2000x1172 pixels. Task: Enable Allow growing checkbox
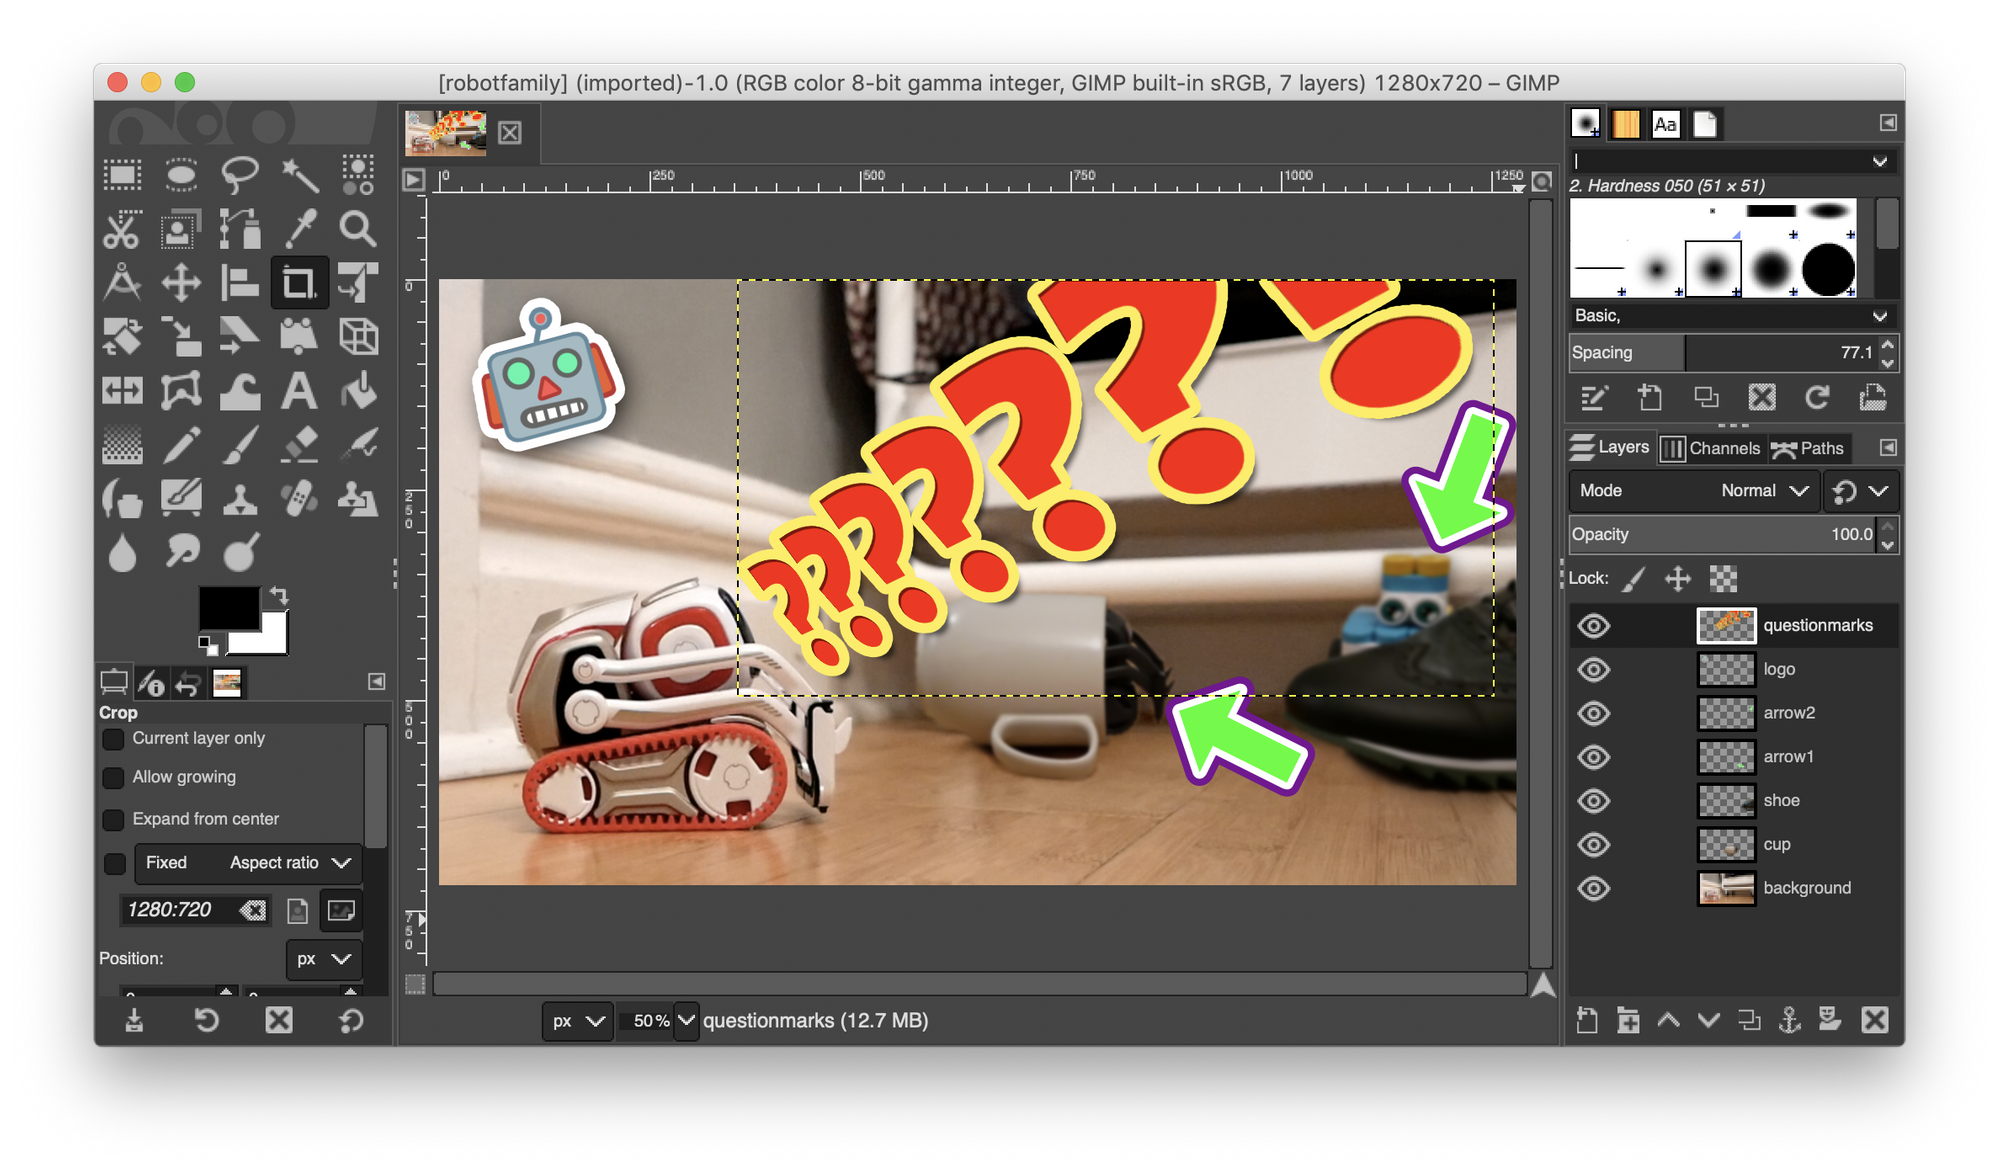pos(114,778)
